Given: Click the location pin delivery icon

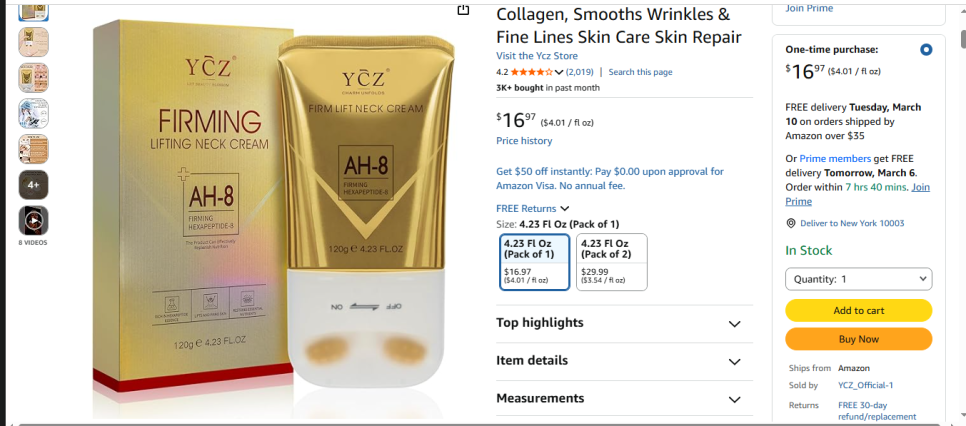Looking at the screenshot, I should 791,223.
